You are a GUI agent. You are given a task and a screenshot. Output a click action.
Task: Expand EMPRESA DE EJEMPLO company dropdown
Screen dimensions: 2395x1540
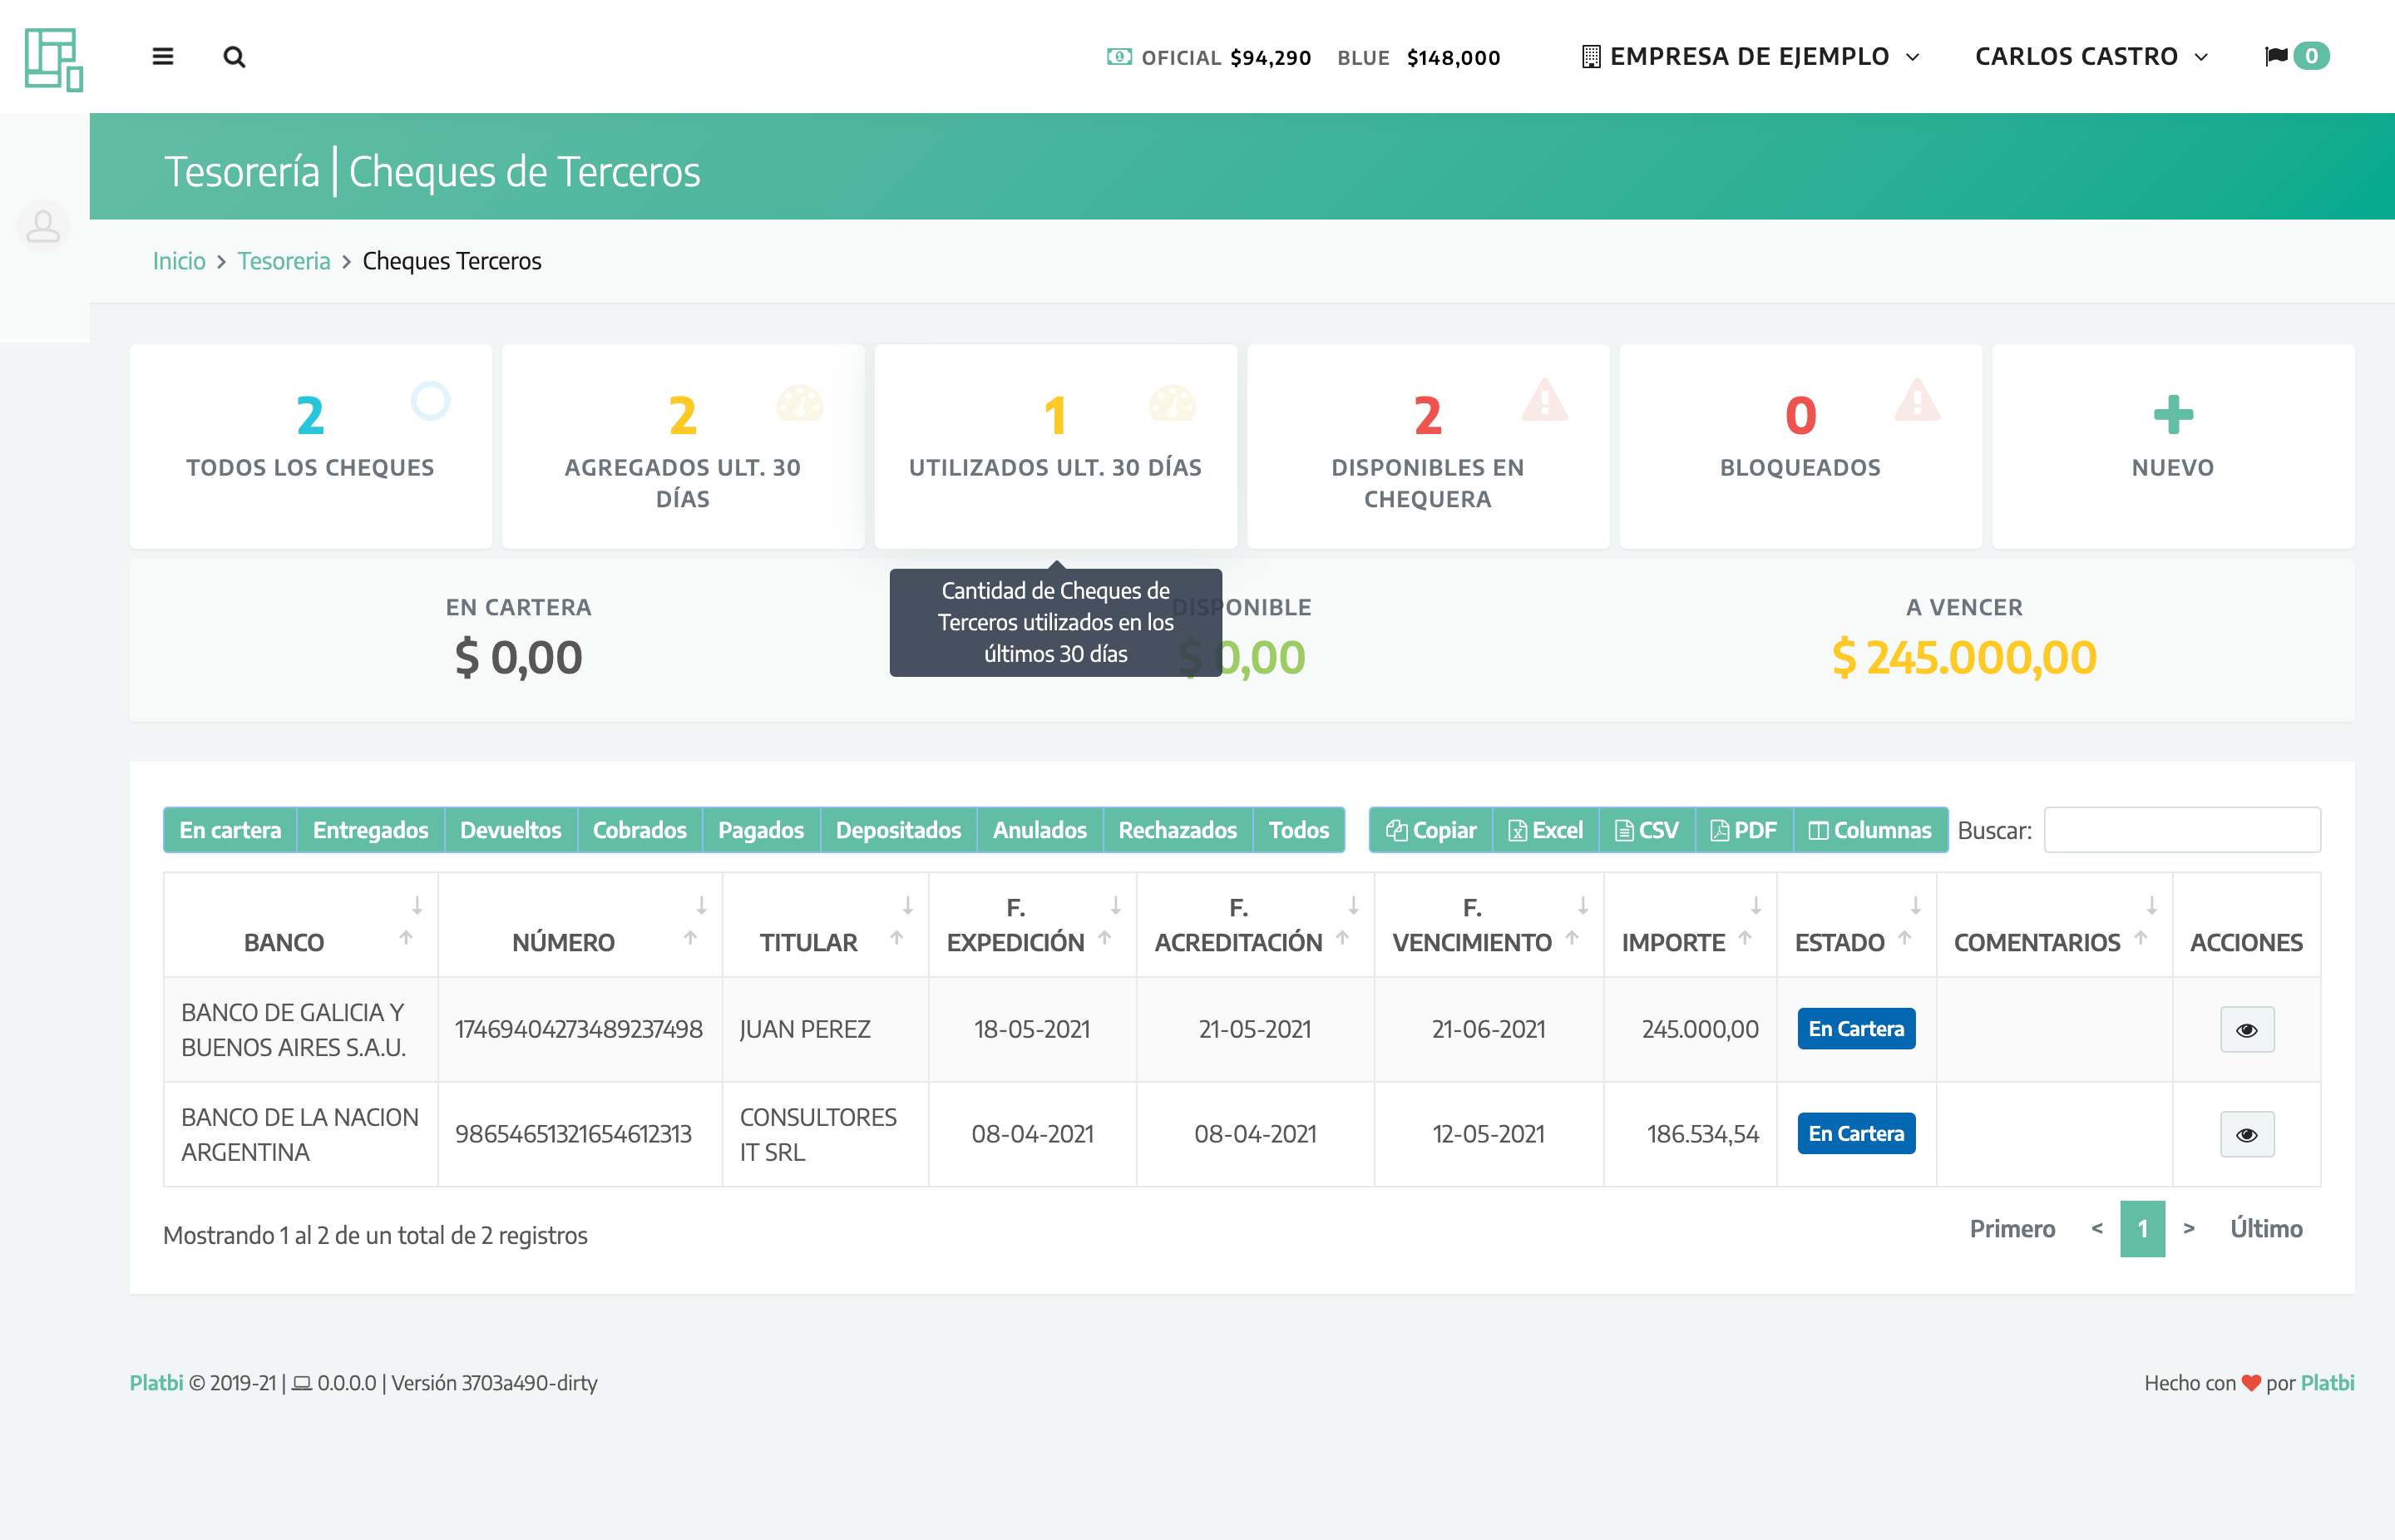click(1751, 57)
